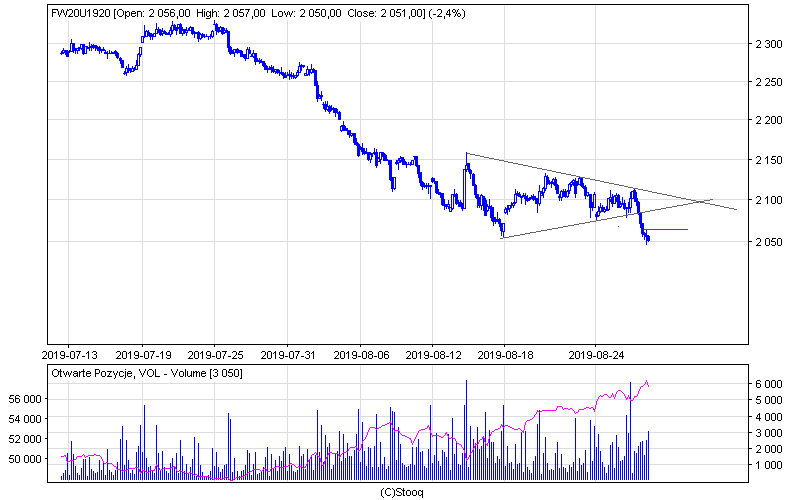800x500 pixels.
Task: Click the 50 000 open interest axis label
Action: (x=28, y=459)
